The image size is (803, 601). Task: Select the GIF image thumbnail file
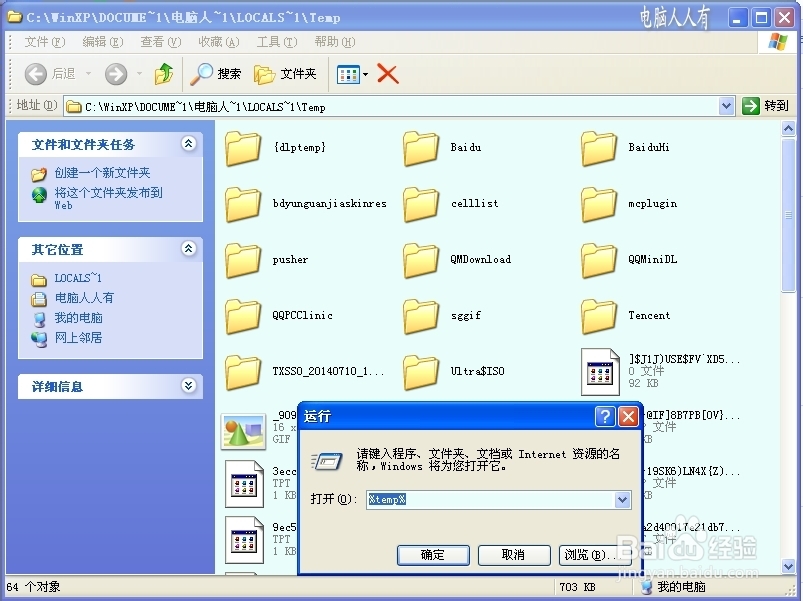243,432
